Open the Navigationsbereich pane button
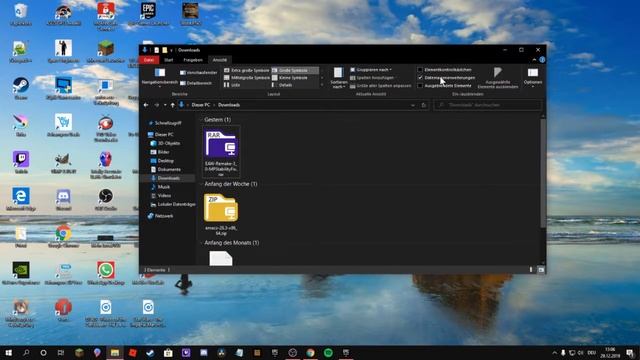Image resolution: width=640 pixels, height=360 pixels. pyautogui.click(x=160, y=77)
